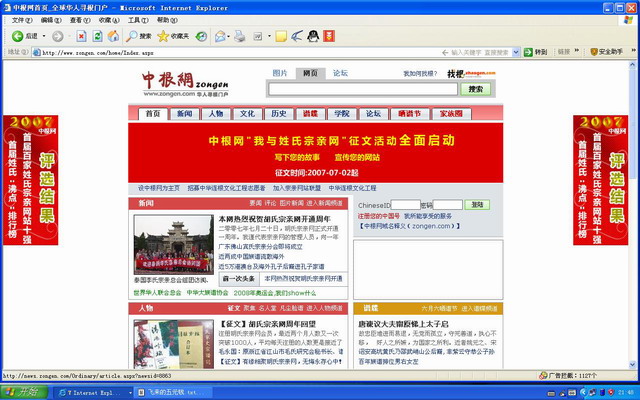The height and width of the screenshot is (400, 640).
Task: Click the yellow sticky note icon
Action: [x=281, y=36]
